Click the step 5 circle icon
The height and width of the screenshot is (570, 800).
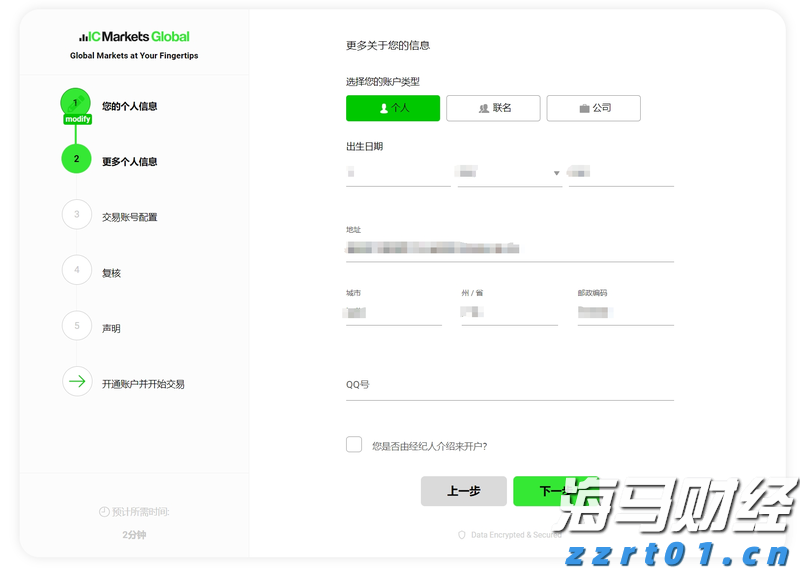click(x=76, y=326)
